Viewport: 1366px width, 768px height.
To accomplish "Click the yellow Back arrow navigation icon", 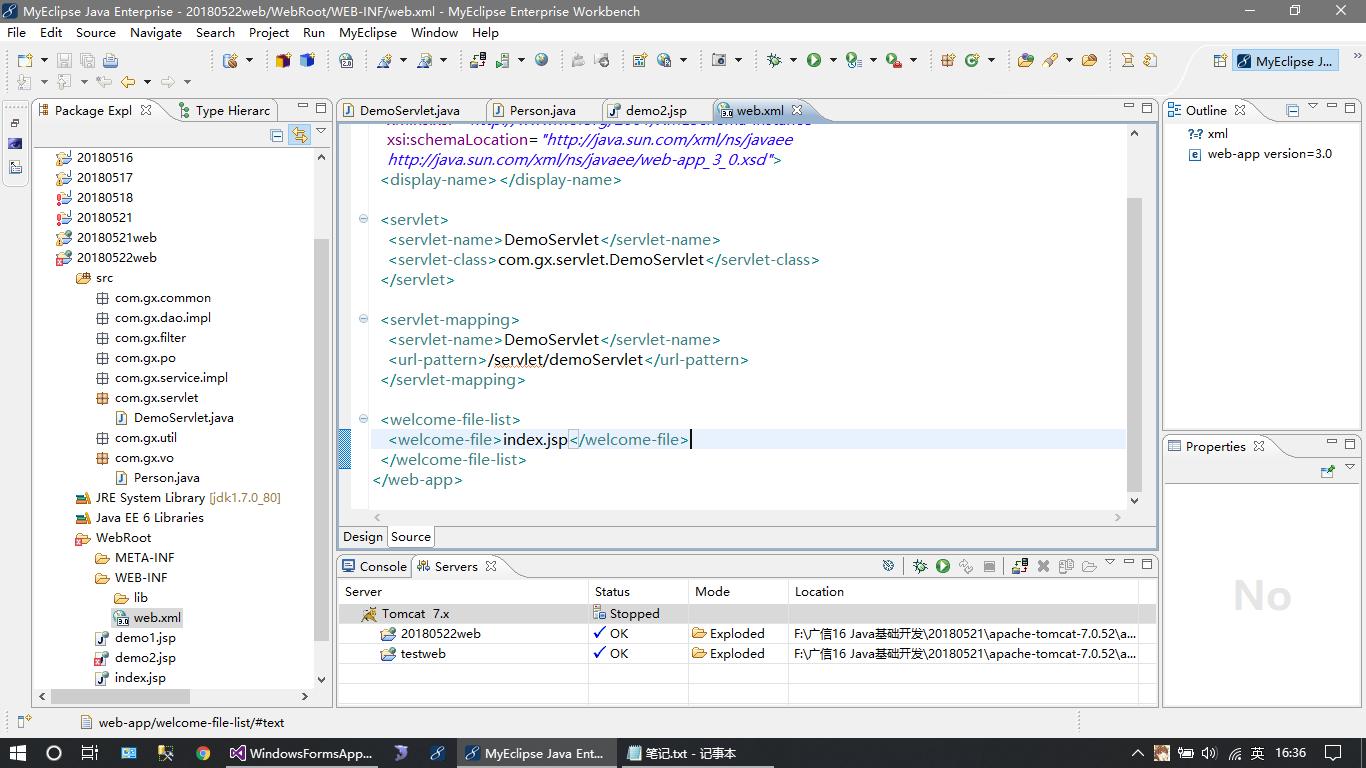I will click(128, 82).
